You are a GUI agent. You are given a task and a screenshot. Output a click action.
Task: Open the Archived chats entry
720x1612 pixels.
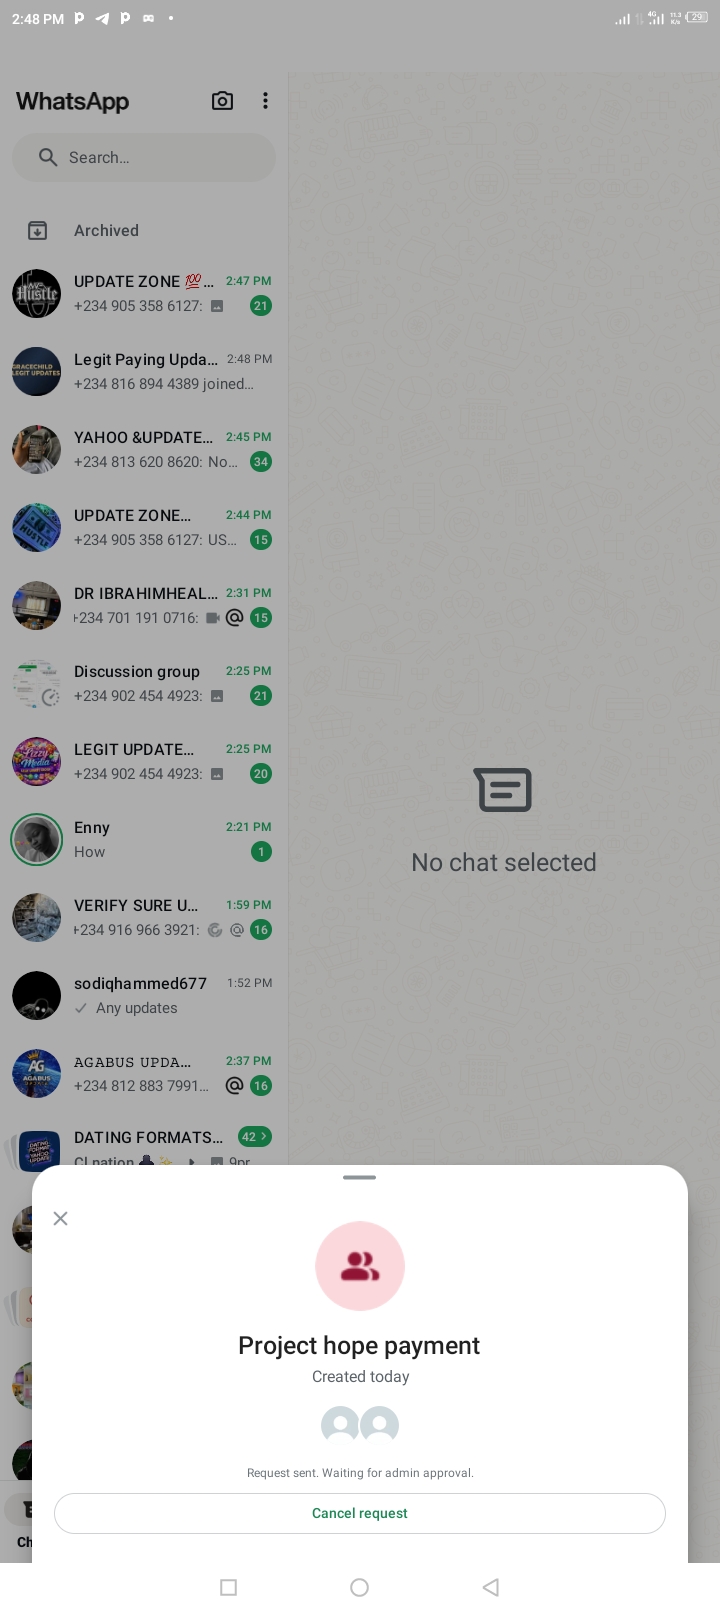pos(144,231)
